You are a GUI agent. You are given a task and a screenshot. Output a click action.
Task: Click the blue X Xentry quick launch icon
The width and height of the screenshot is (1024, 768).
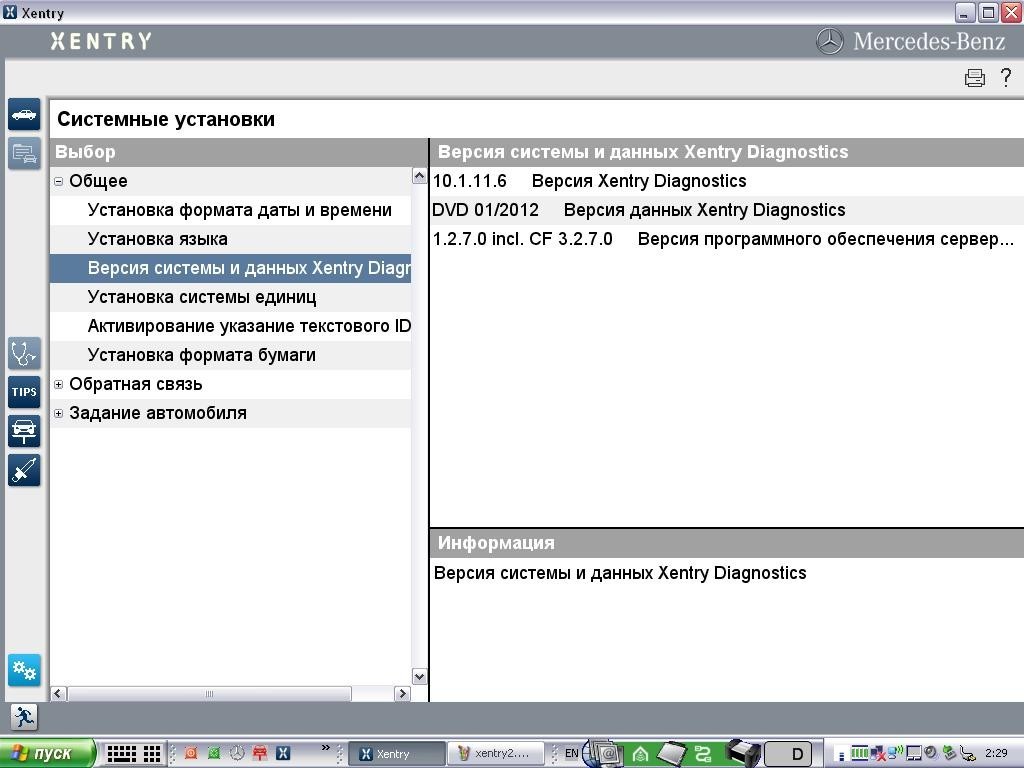point(283,753)
